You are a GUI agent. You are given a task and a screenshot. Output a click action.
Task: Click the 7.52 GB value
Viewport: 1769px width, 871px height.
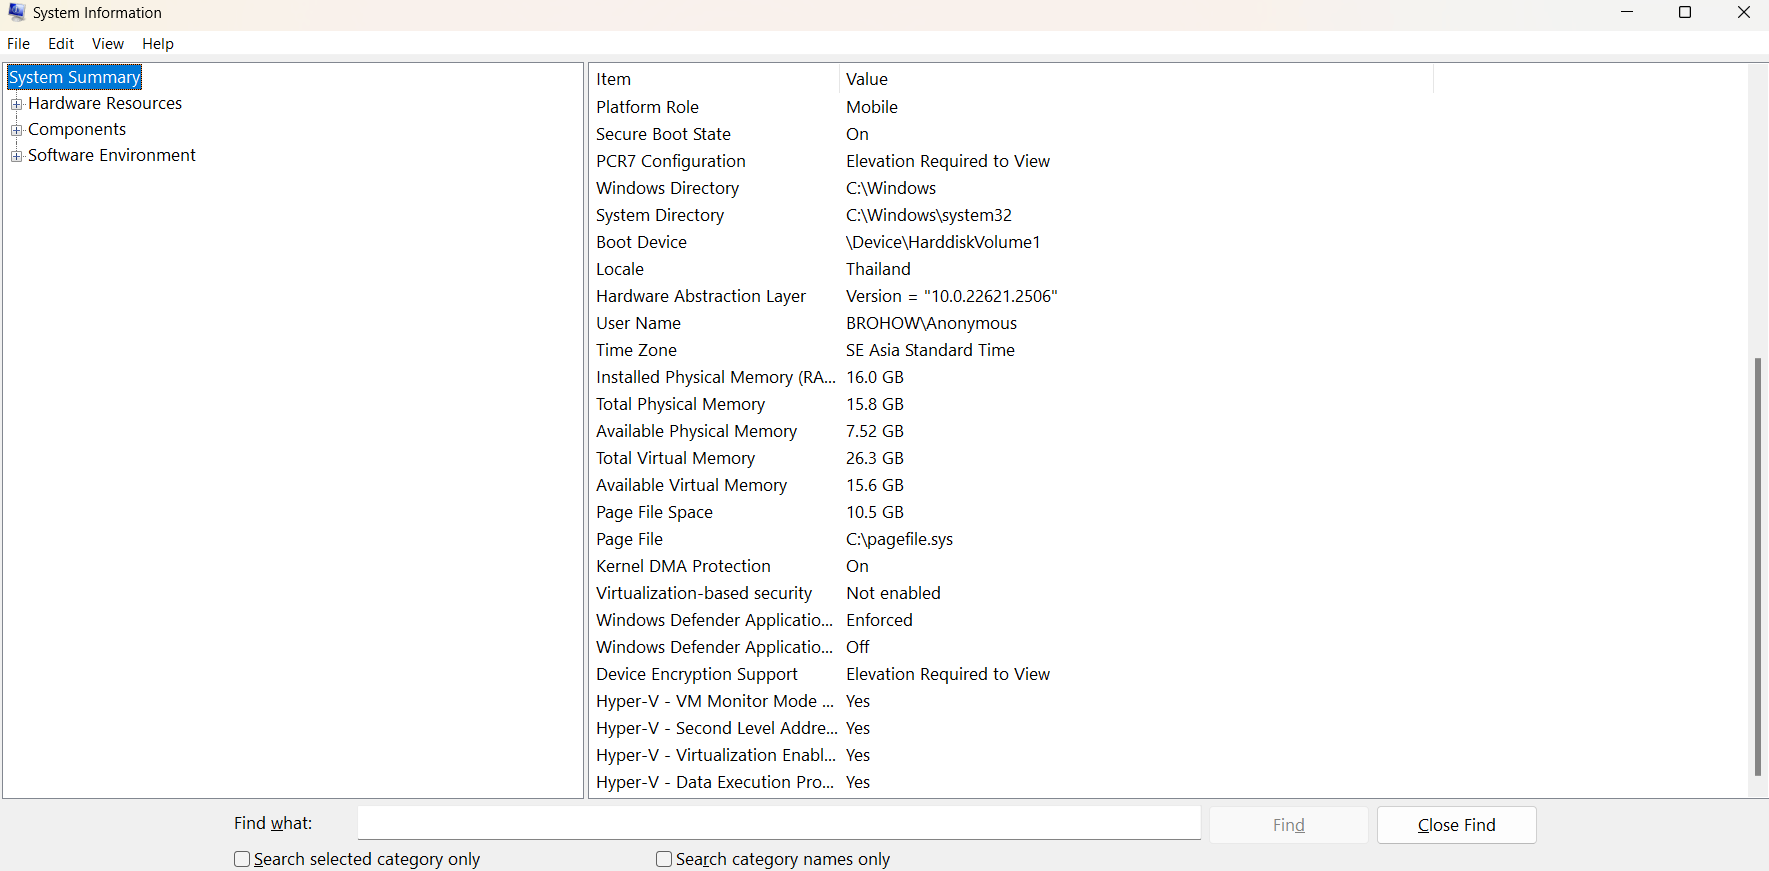coord(875,431)
